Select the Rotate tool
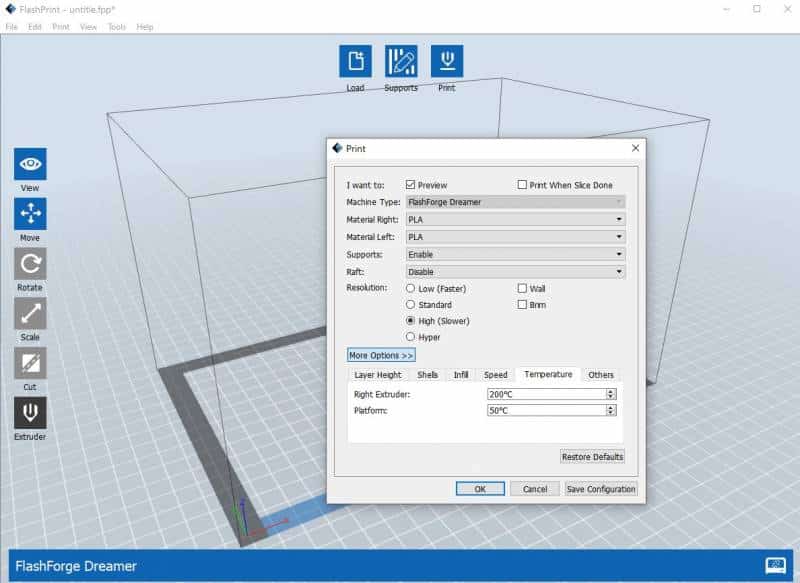Screen dimensions: 800x583 click(30, 264)
